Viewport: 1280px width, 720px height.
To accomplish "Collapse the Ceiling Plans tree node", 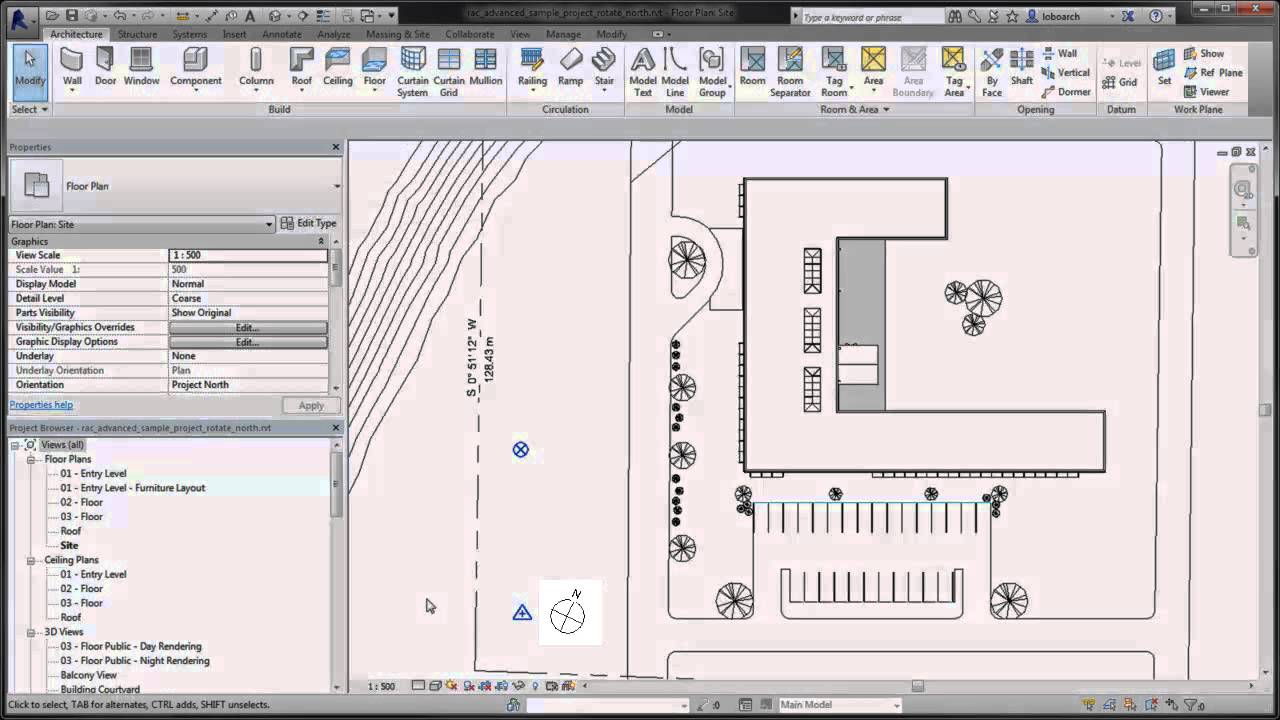I will pos(31,561).
